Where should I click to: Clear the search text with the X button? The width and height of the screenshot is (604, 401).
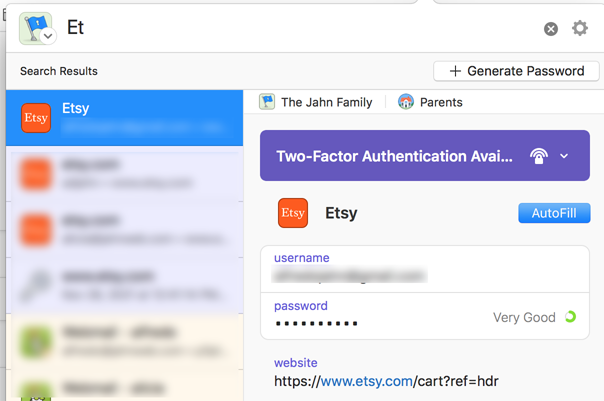tap(550, 29)
